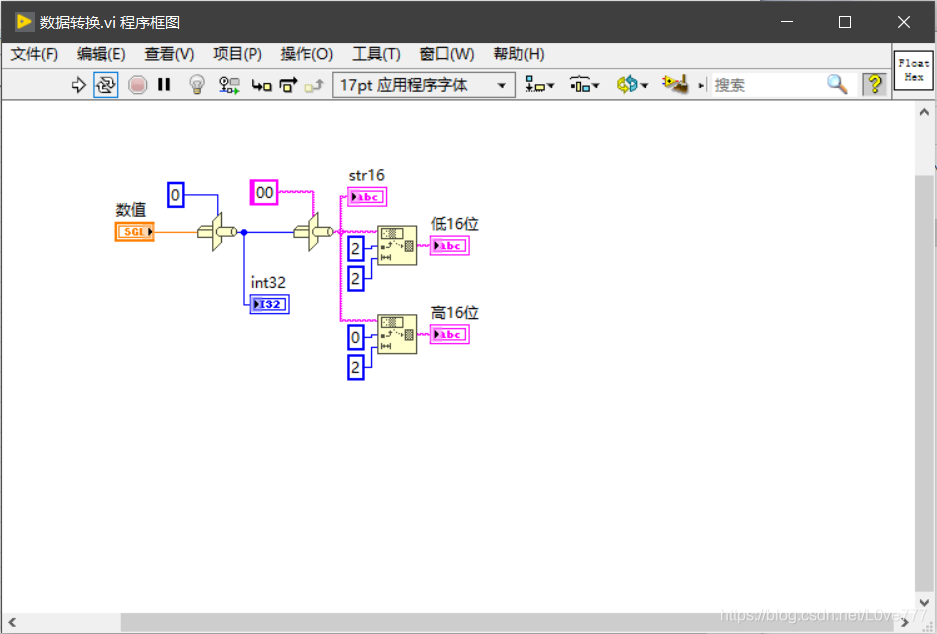937x634 pixels.
Task: Click the Run arrow button
Action: pos(78,85)
